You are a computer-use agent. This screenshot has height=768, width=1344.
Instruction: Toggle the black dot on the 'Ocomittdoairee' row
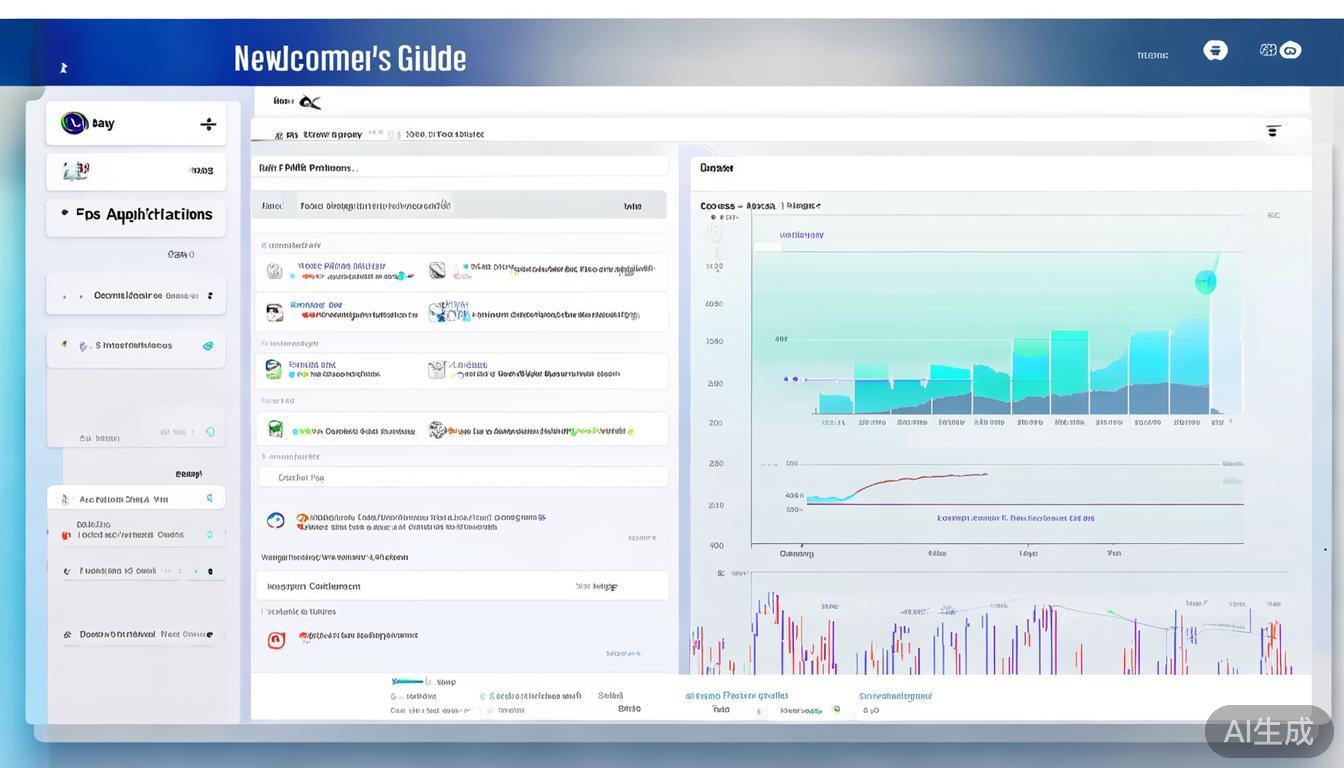tap(210, 296)
